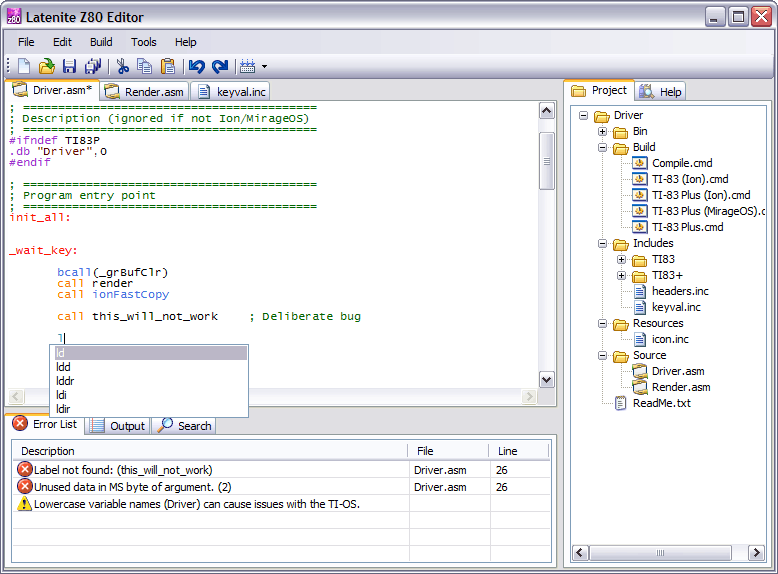This screenshot has height=574, width=778.
Task: Select headers.inc file icon
Action: coord(640,291)
